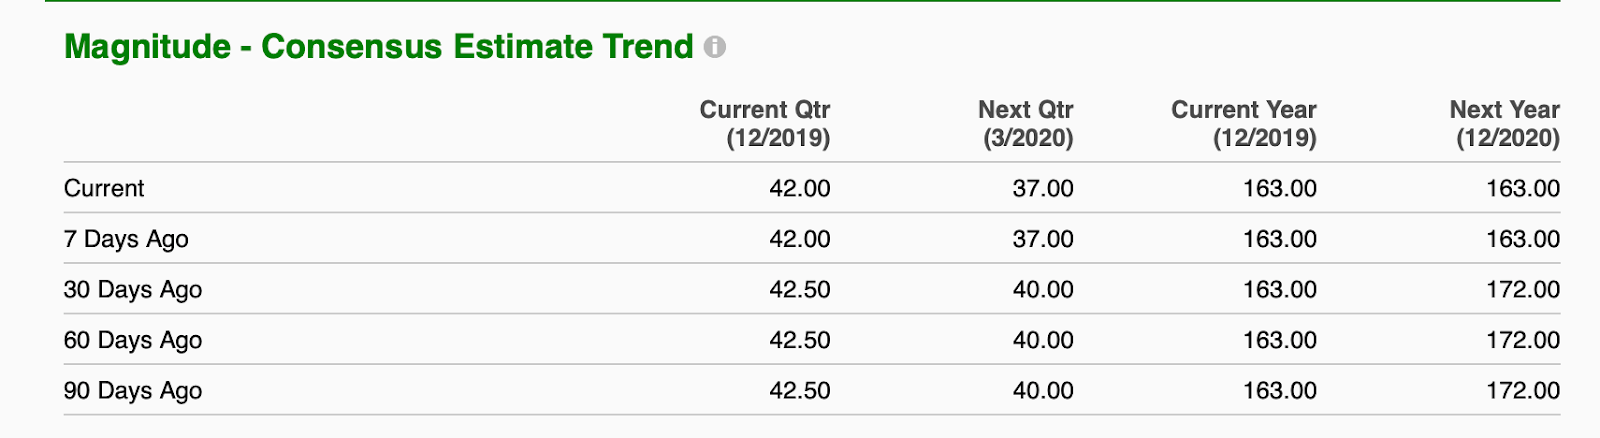Select the 60 Days Ago row label
Viewport: 1600px width, 438px height.
(x=133, y=340)
